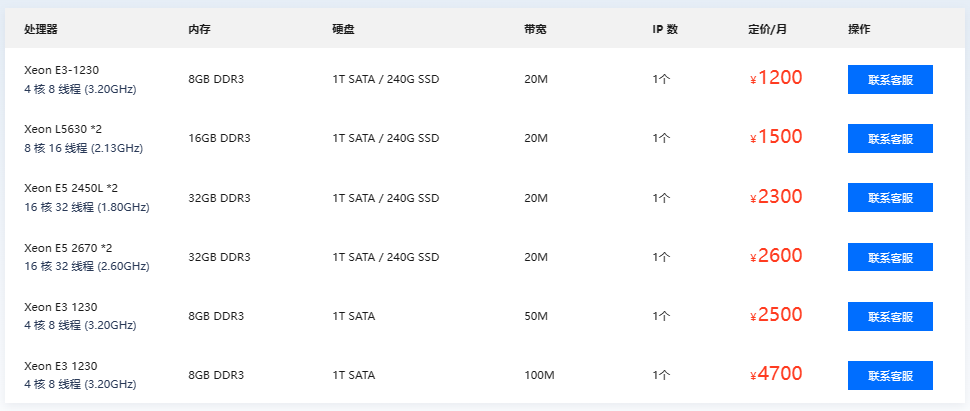
Task: Click the 内存 column header
Action: point(200,29)
